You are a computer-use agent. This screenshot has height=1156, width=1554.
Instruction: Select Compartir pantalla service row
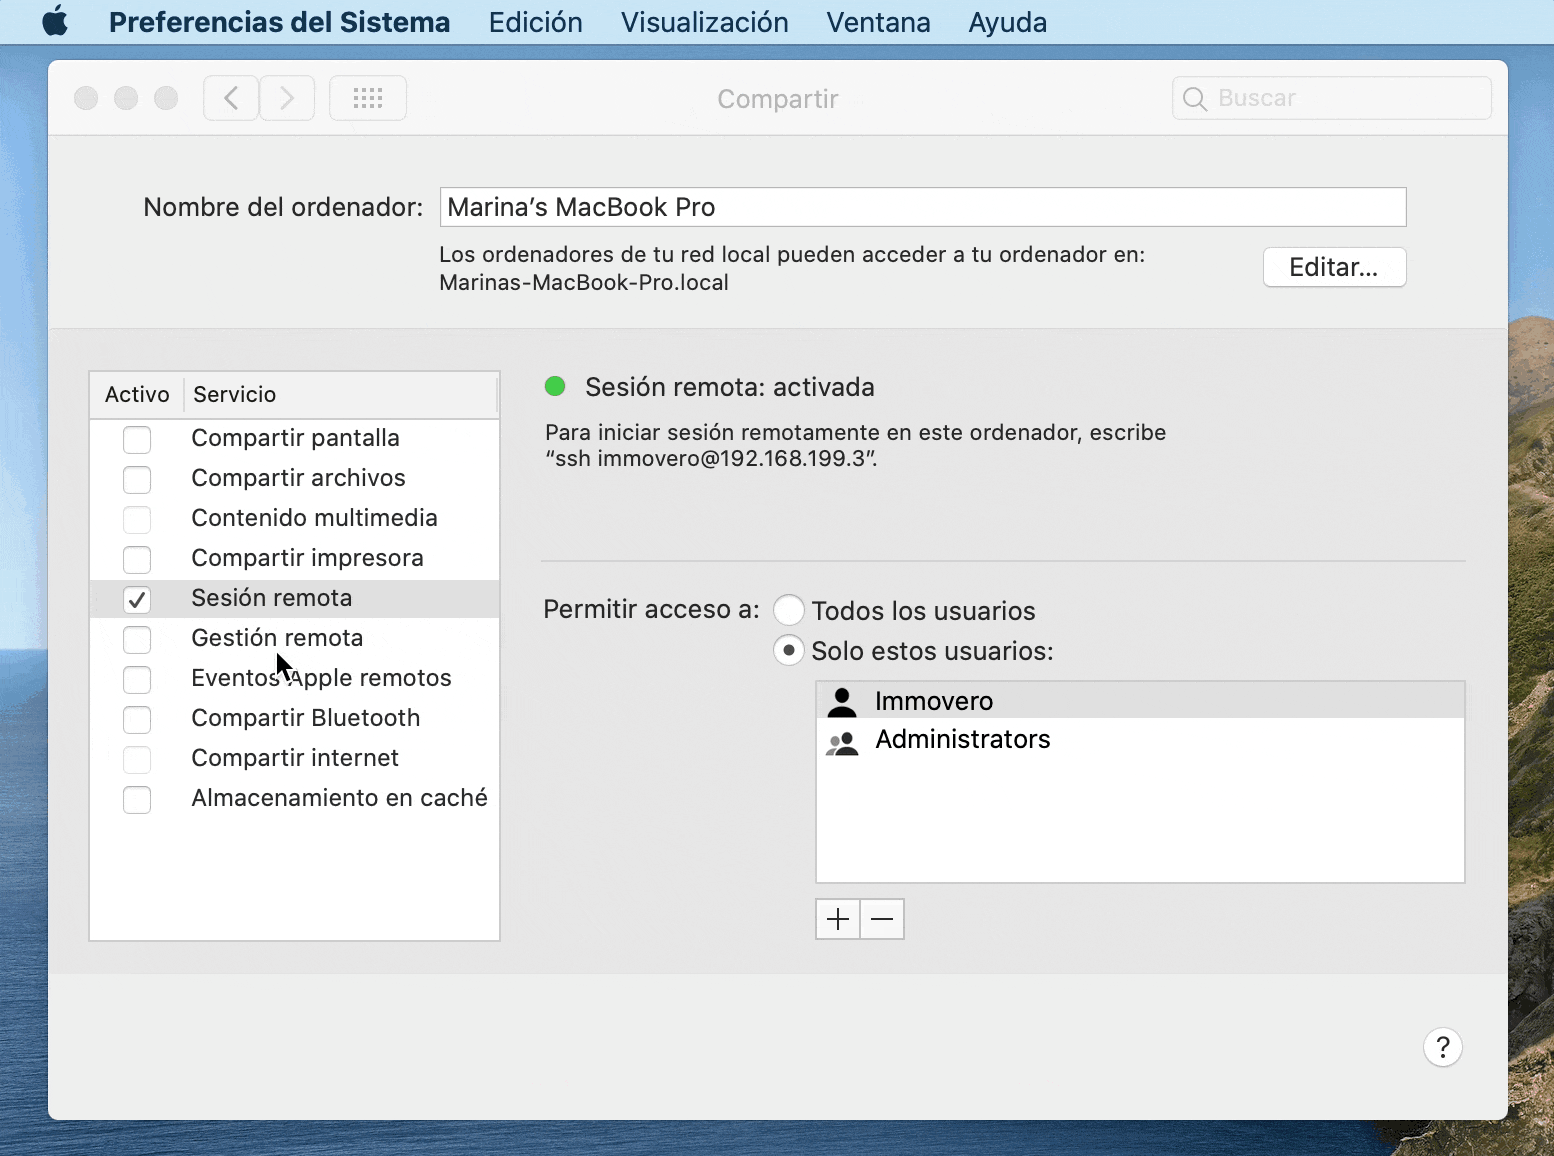(294, 439)
